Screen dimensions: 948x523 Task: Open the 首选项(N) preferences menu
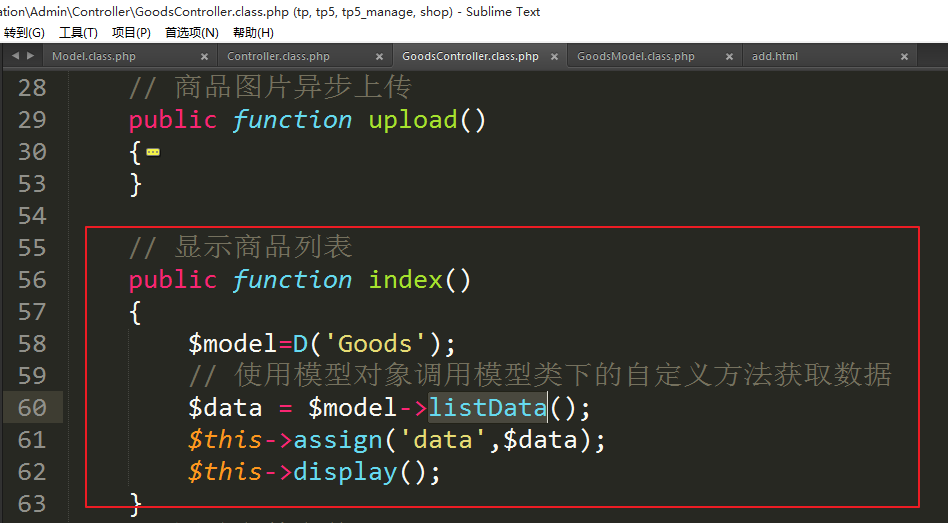pyautogui.click(x=191, y=33)
